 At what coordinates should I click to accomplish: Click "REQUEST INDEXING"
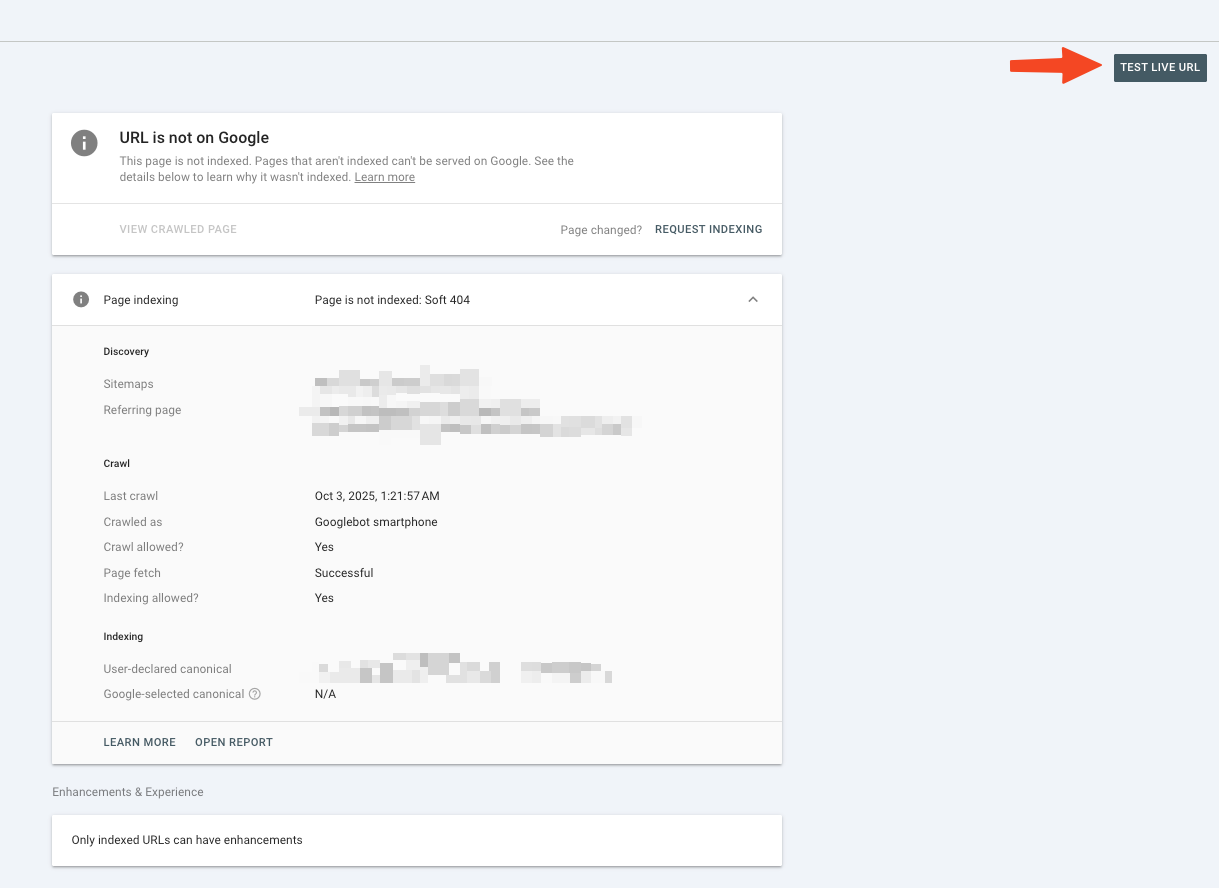pyautogui.click(x=708, y=229)
